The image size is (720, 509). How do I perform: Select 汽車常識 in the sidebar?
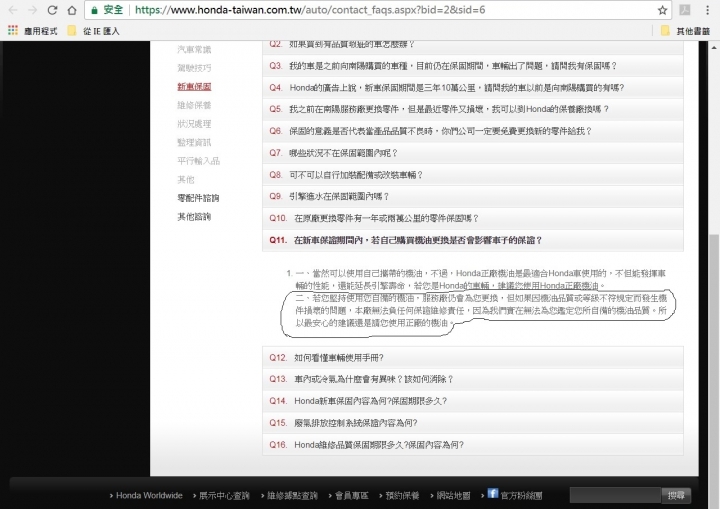[194, 49]
